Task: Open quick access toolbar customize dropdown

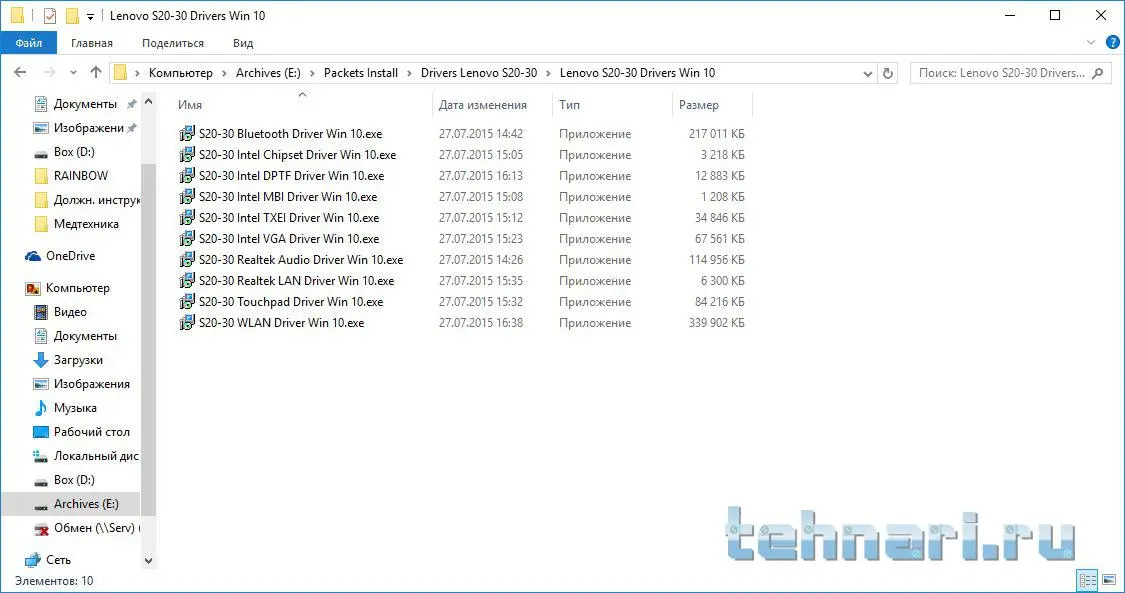Action: click(90, 16)
